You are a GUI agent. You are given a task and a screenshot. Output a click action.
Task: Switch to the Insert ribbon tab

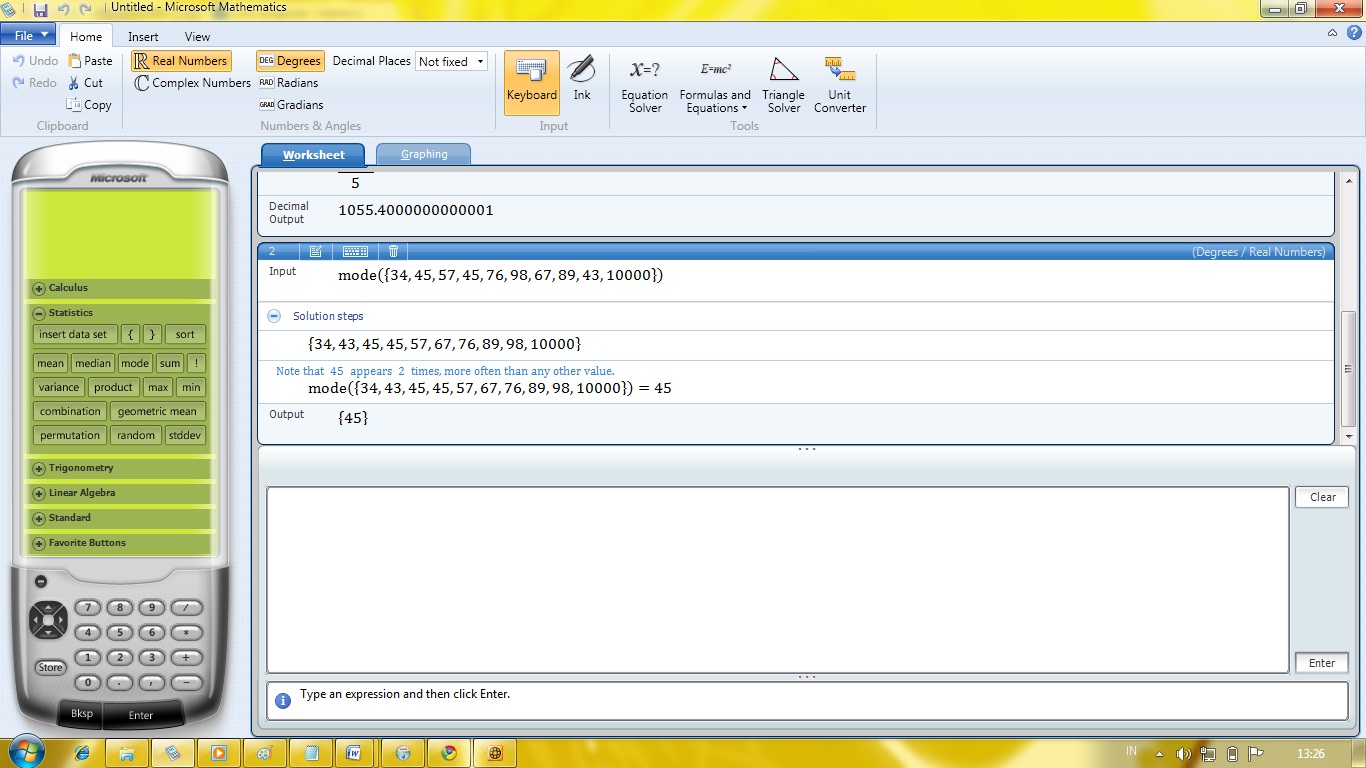pyautogui.click(x=143, y=36)
